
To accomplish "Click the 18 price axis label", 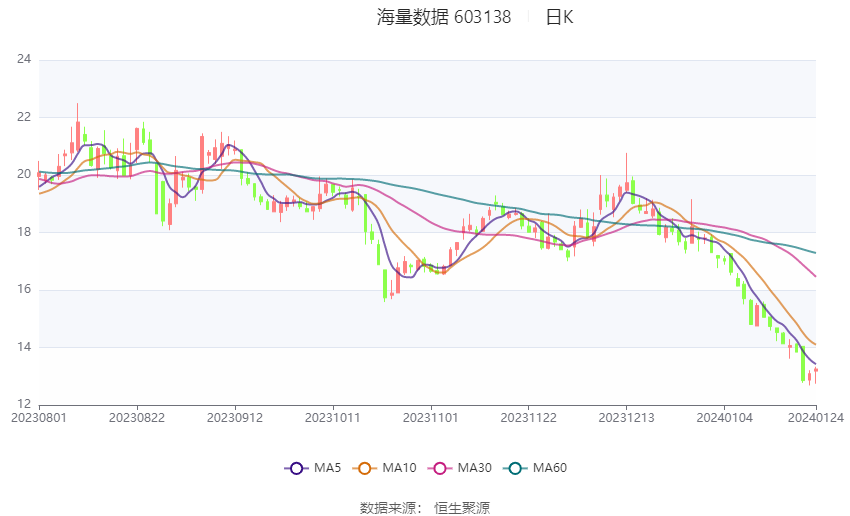I will tap(24, 232).
